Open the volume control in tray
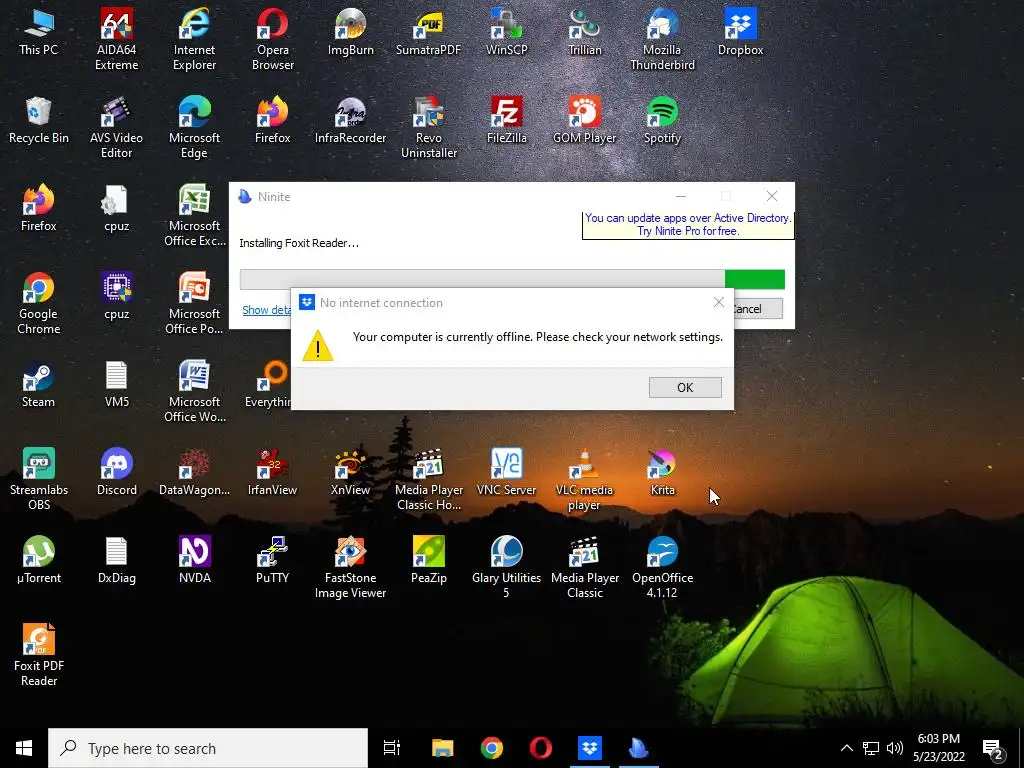 coord(895,748)
